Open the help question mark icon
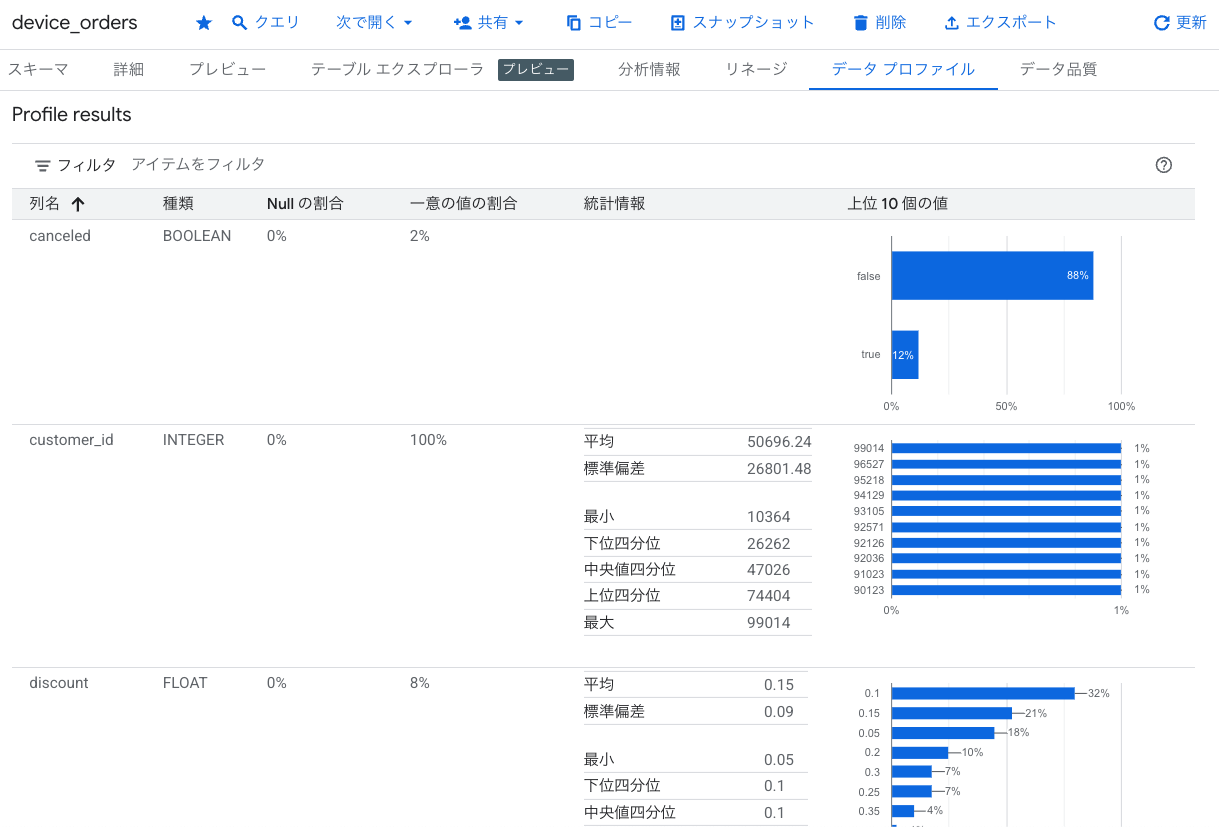Viewport: 1219px width, 827px height. [x=1163, y=165]
